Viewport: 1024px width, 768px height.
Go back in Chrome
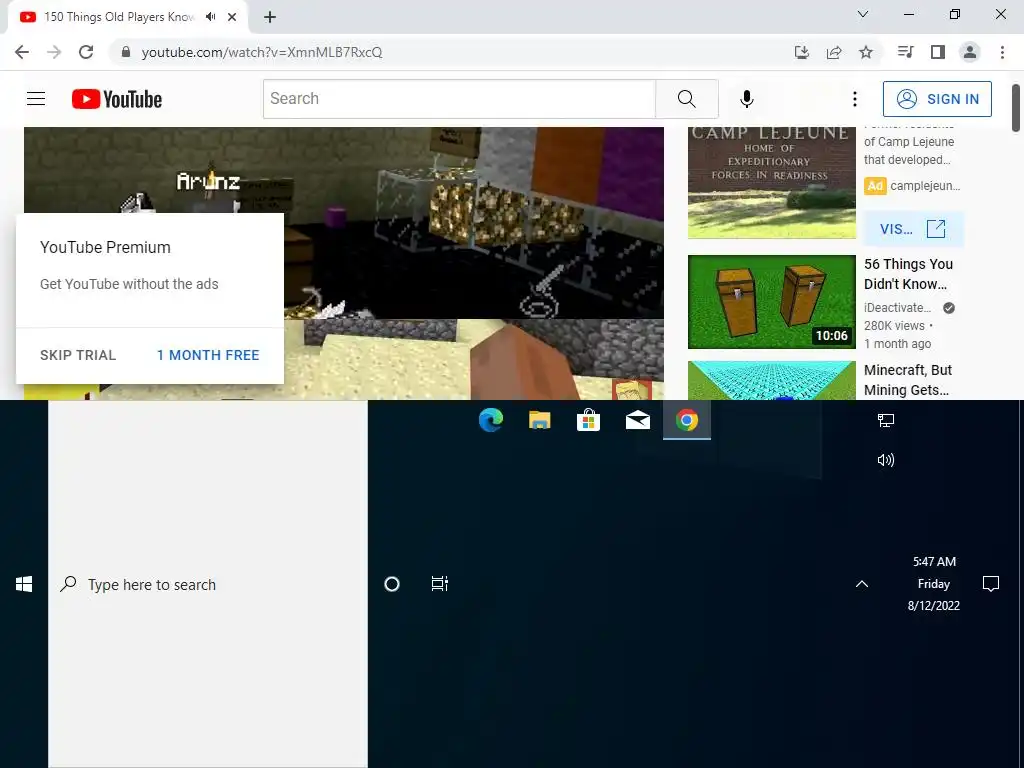22,52
